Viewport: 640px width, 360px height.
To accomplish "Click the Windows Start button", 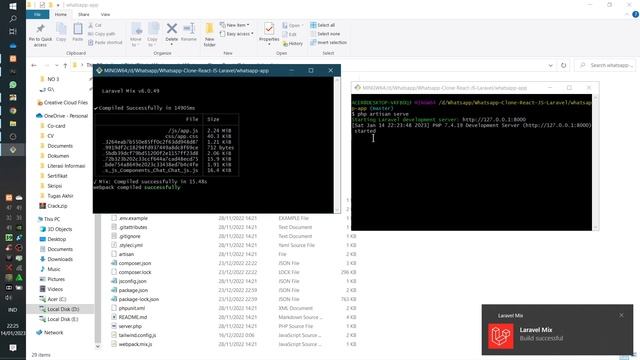I will click(x=13, y=7).
